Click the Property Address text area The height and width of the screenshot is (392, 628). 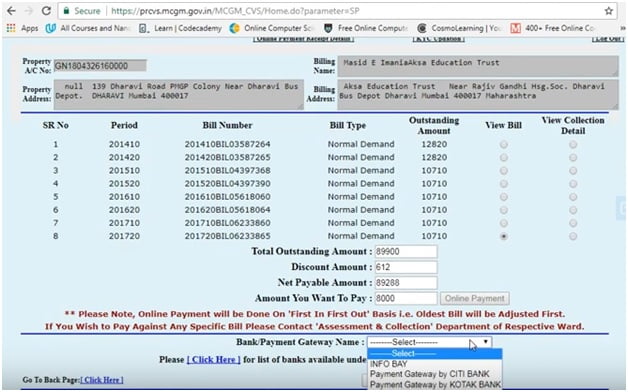[x=179, y=94]
